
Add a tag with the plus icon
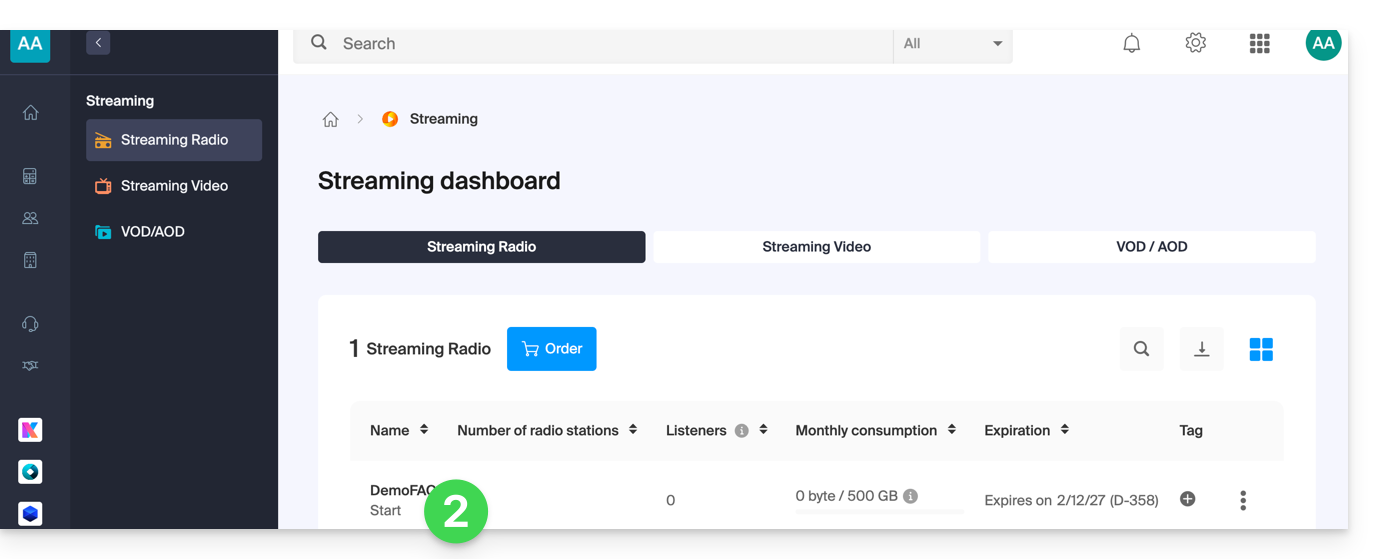[x=1187, y=499]
